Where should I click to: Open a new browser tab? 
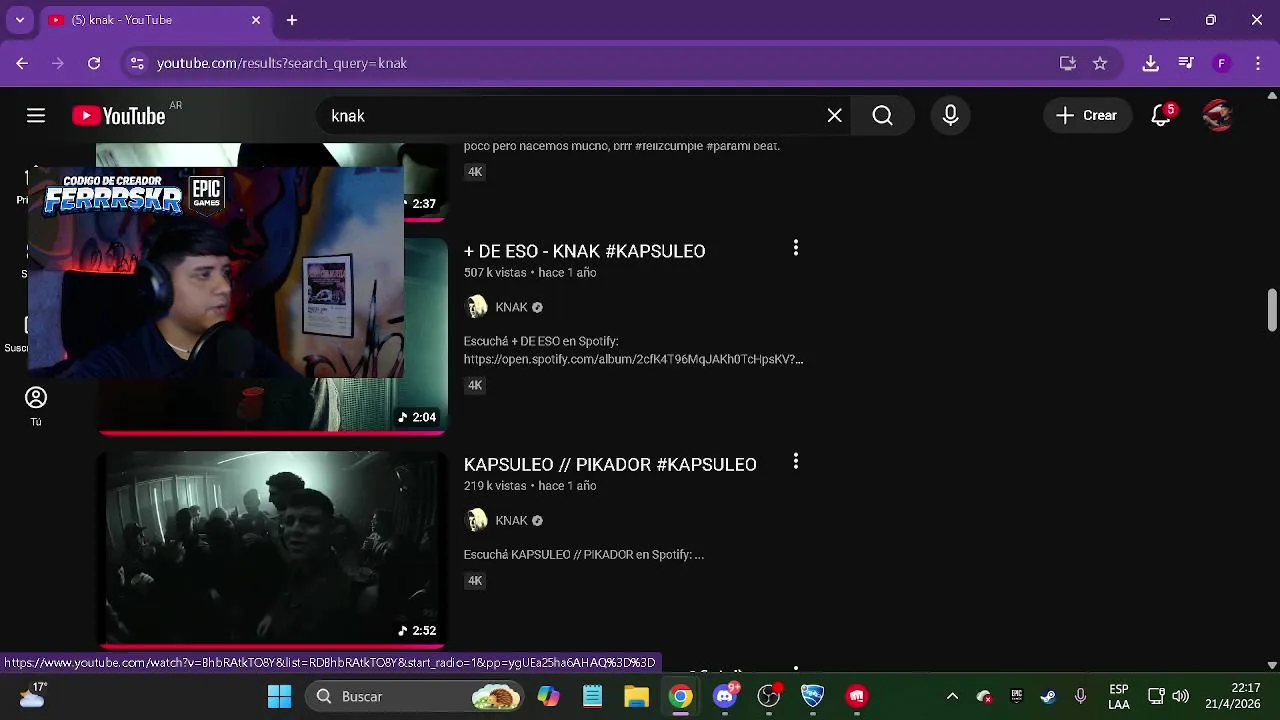(x=292, y=20)
